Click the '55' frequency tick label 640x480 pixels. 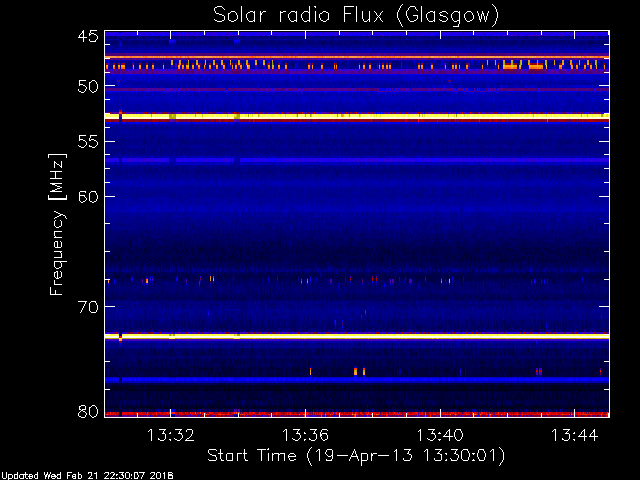[88, 142]
